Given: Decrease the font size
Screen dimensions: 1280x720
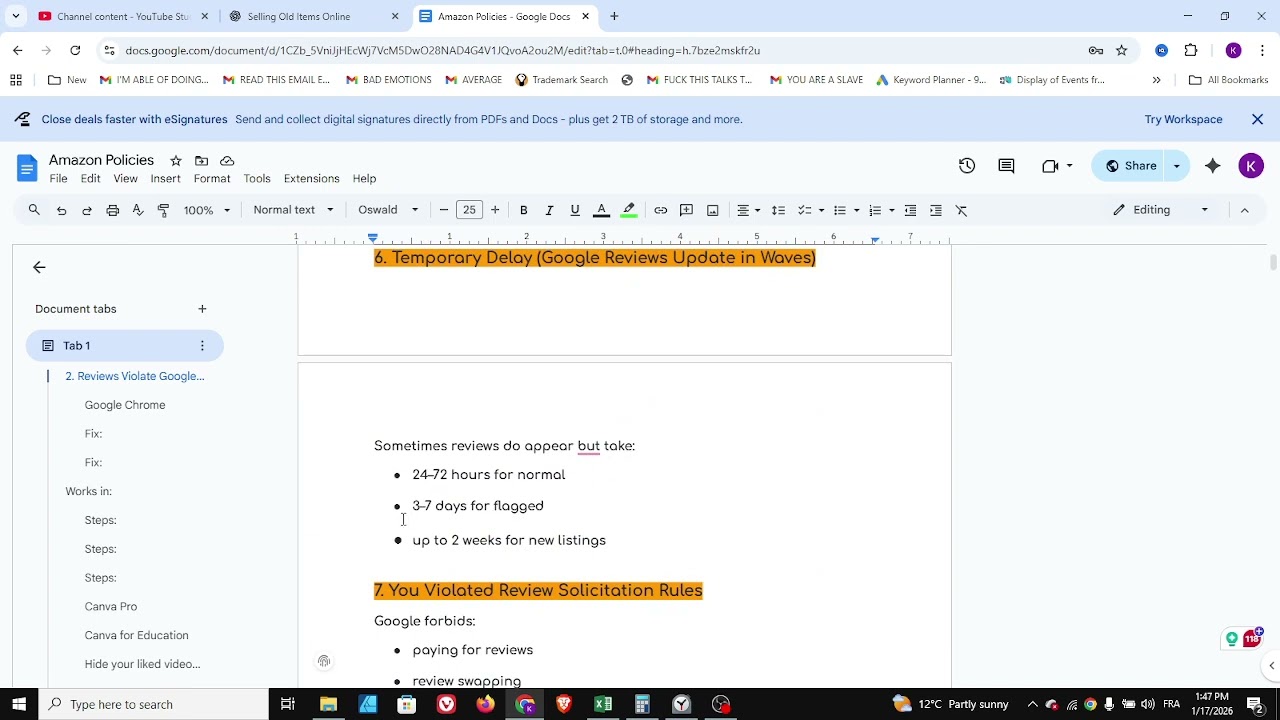Looking at the screenshot, I should click(x=444, y=210).
